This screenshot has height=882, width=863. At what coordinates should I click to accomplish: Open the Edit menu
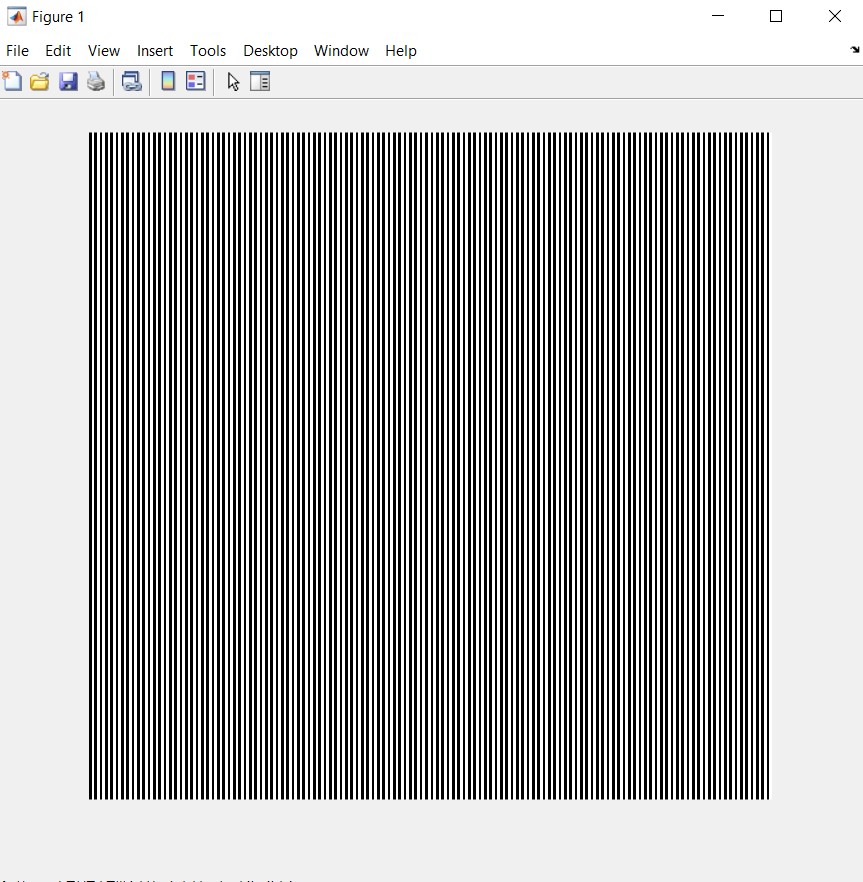point(58,51)
